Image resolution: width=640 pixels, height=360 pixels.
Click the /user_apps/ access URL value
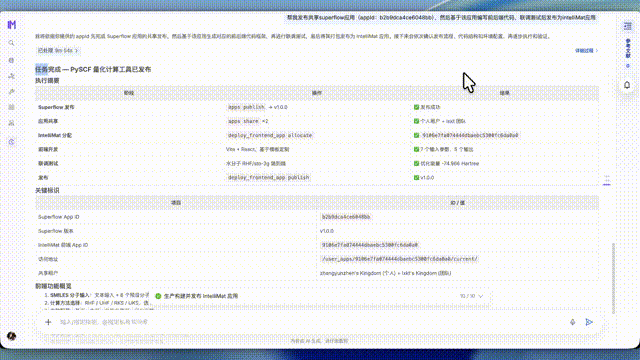coord(399,259)
